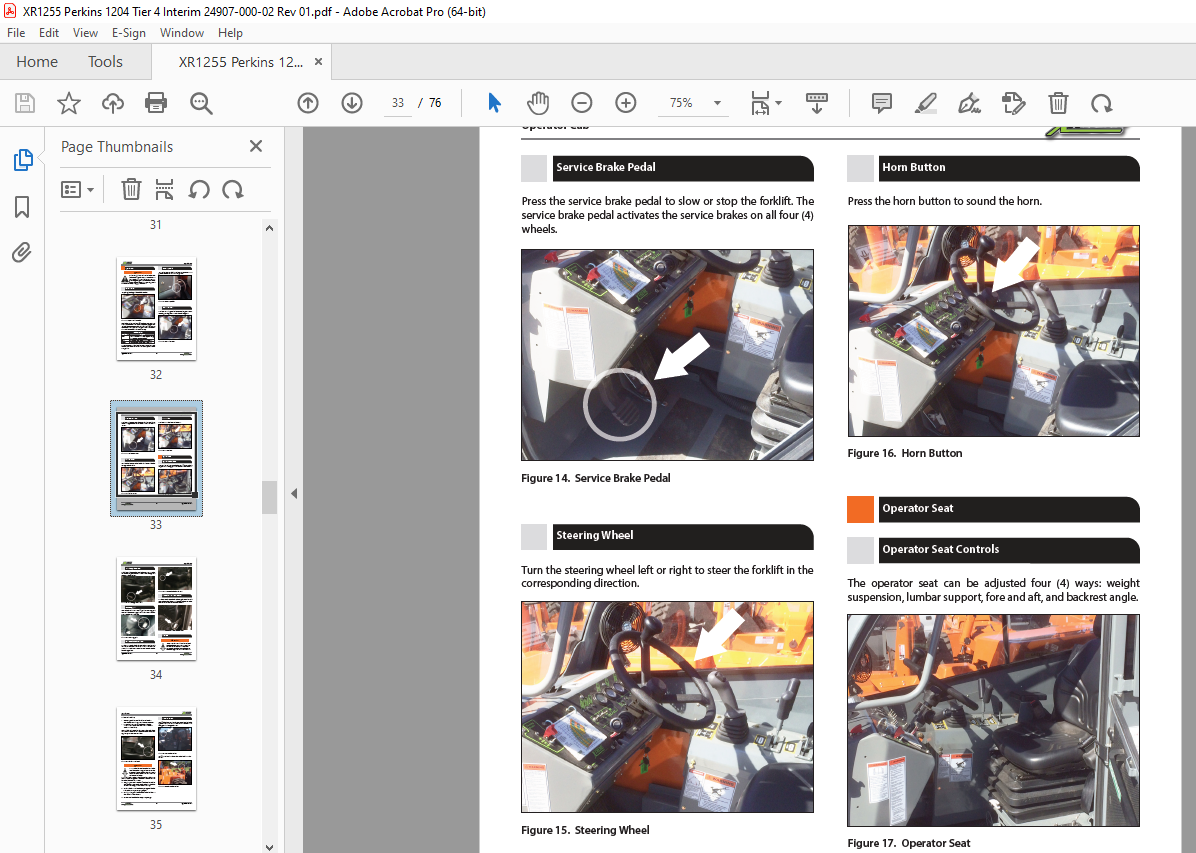Click the Figure 16 horn button photo
1196x853 pixels.
coord(993,330)
